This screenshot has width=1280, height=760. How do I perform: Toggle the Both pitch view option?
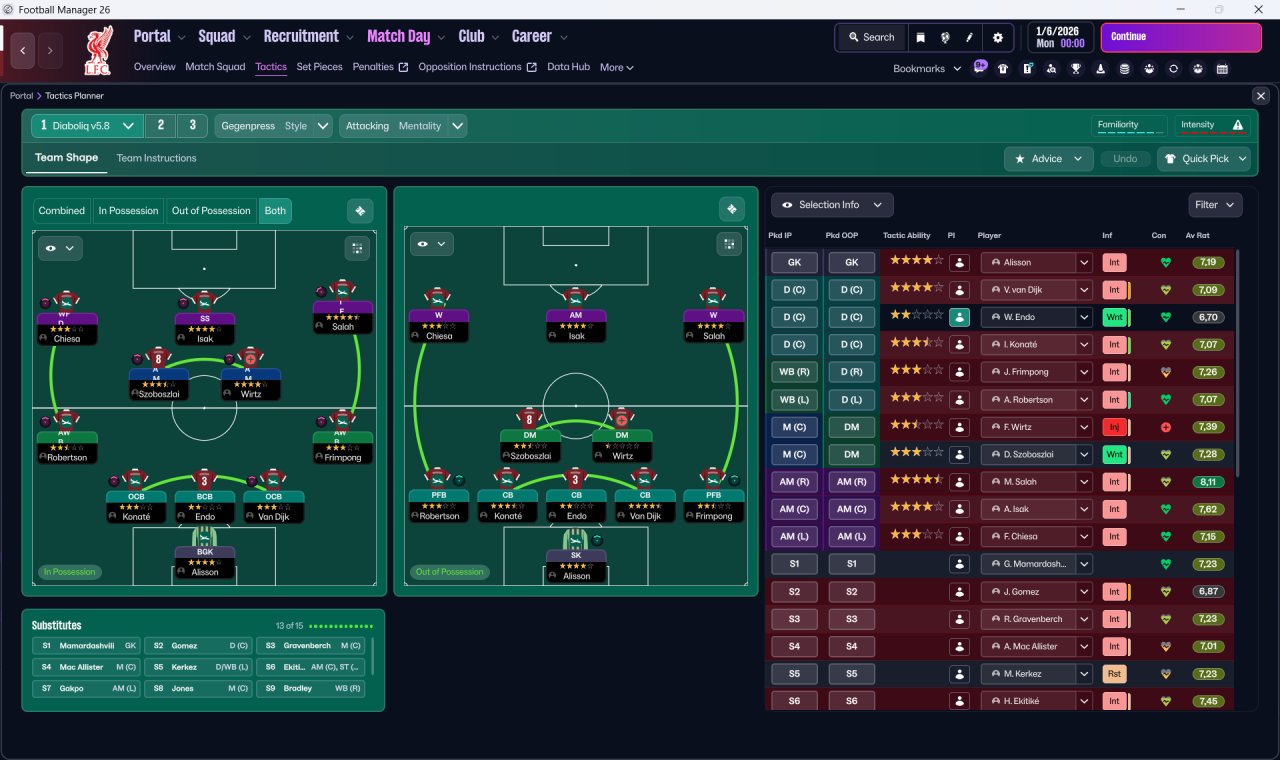(275, 211)
